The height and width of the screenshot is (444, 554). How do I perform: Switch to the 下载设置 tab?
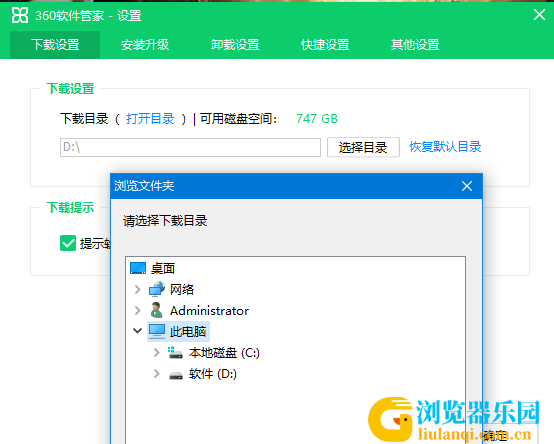pos(55,45)
